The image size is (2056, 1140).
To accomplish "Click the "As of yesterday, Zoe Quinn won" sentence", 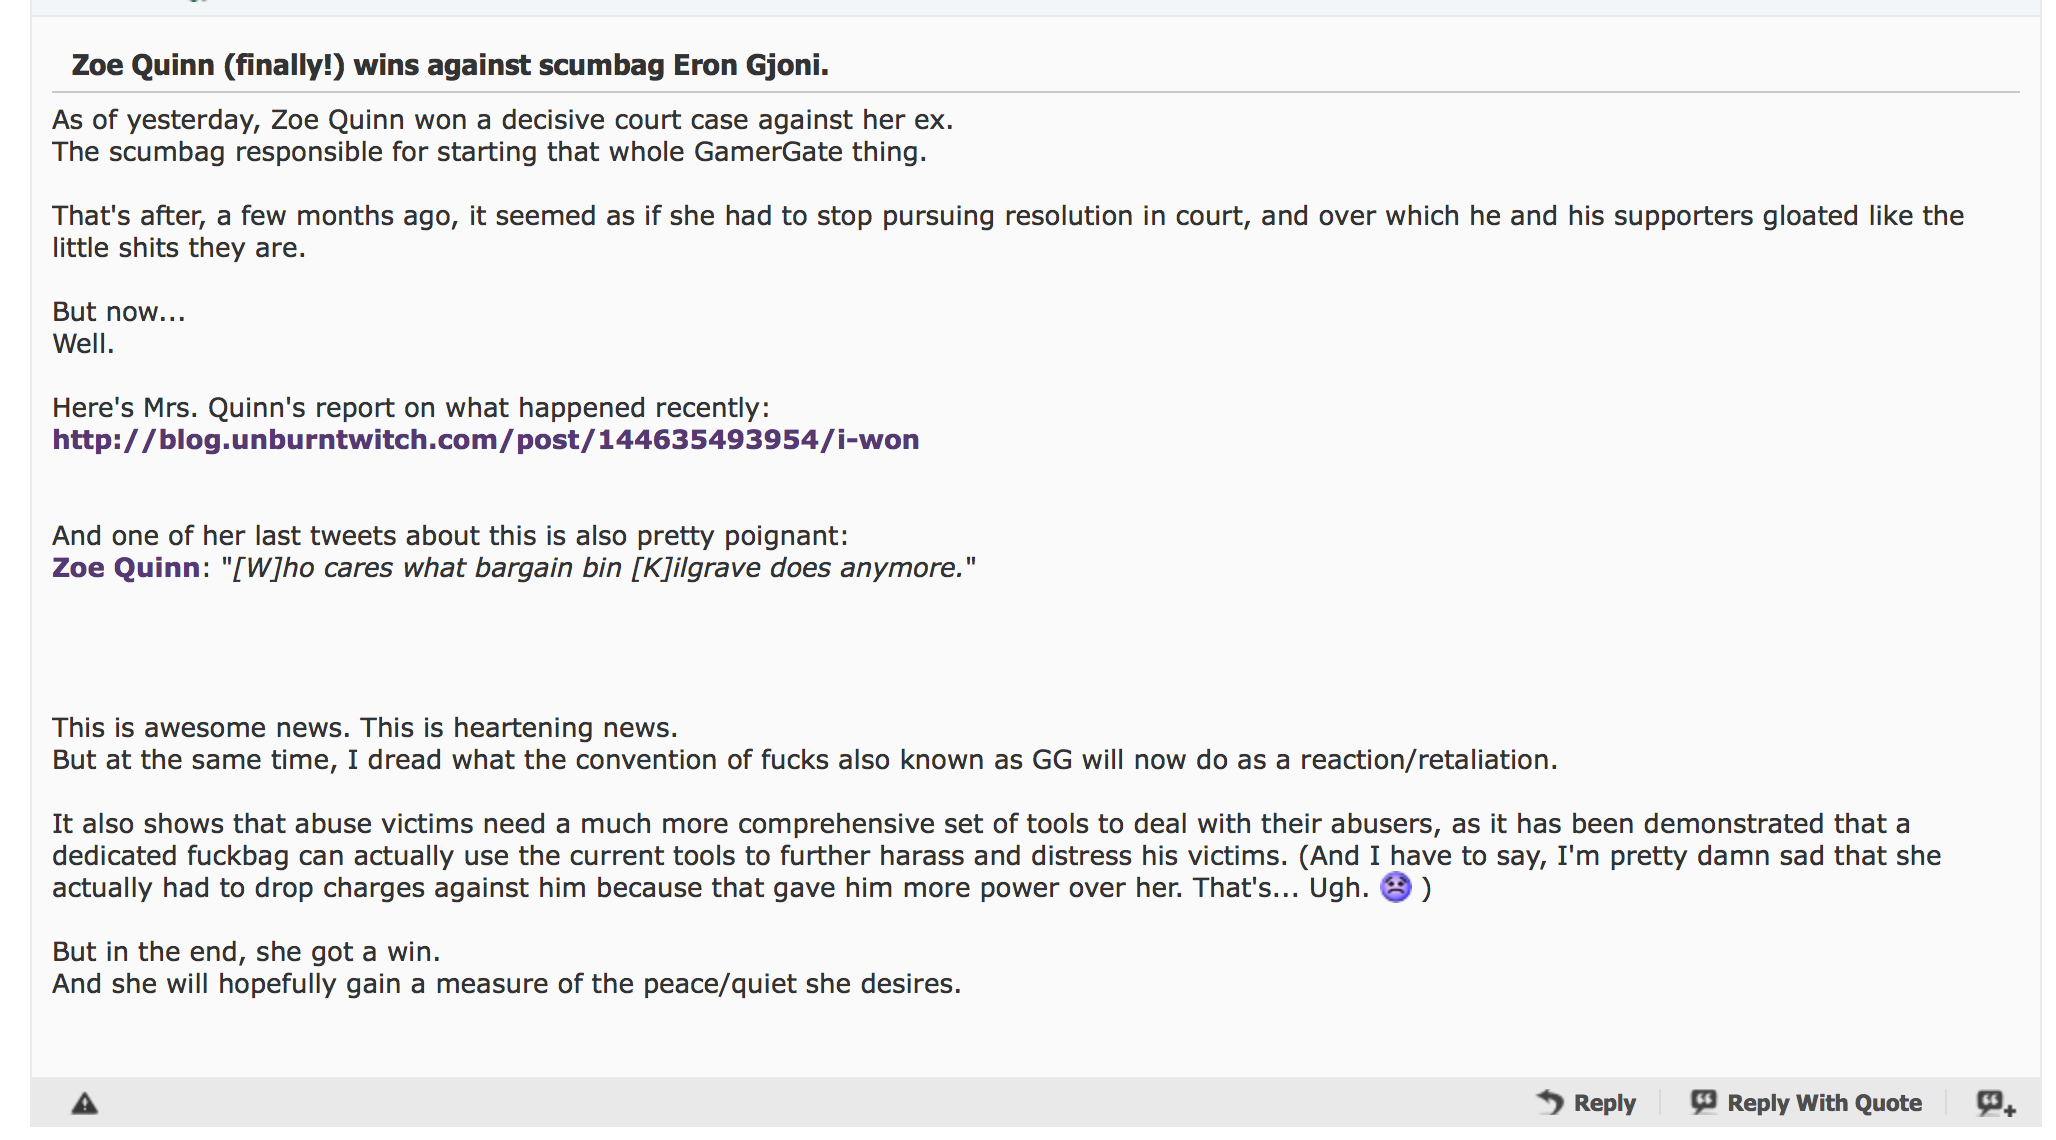I will pos(503,120).
